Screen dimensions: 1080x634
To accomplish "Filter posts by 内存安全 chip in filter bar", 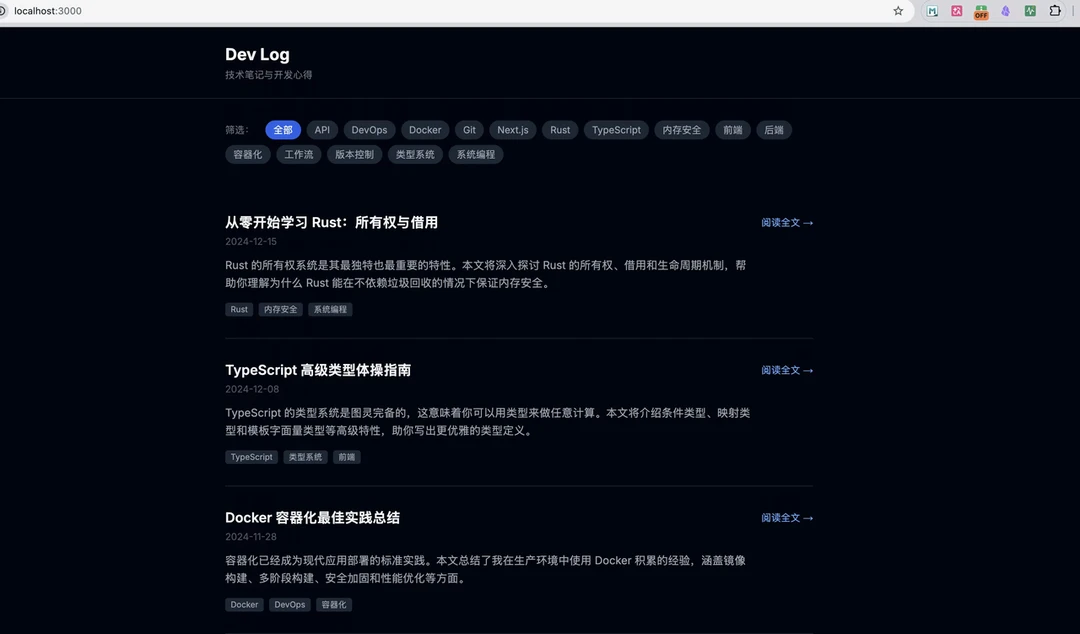I will [682, 130].
